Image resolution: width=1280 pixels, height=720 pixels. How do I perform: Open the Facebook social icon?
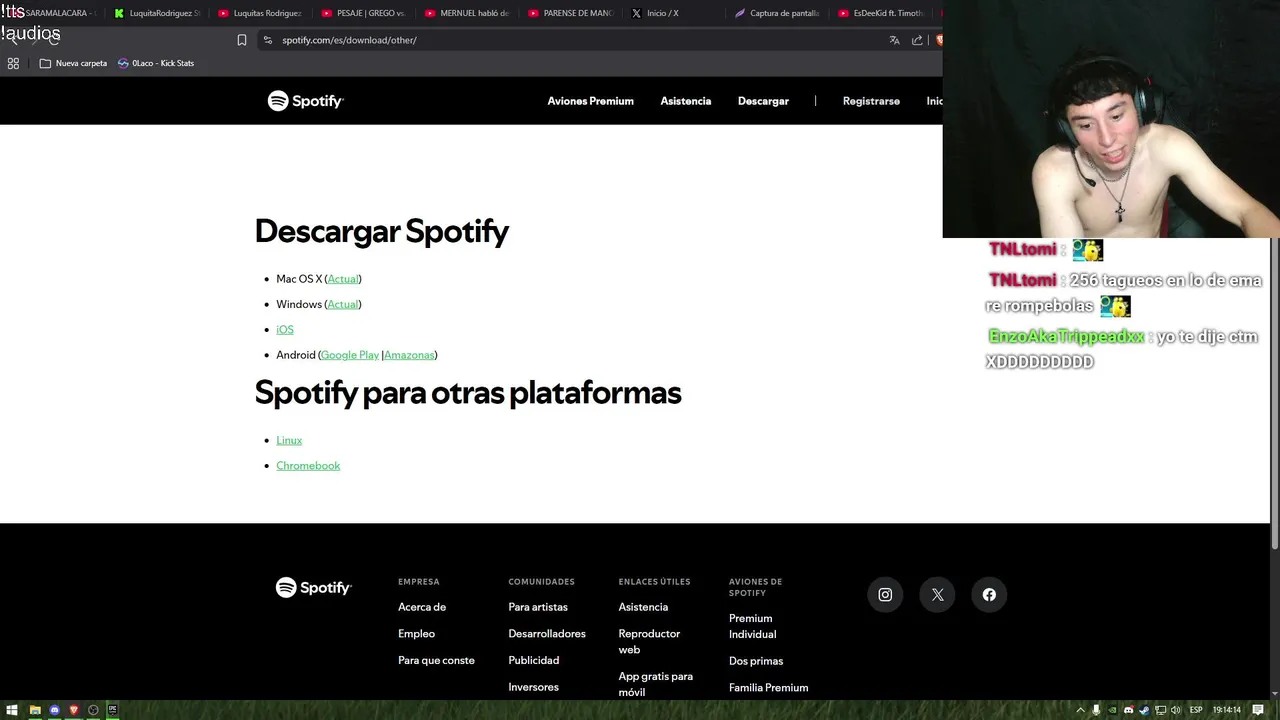[x=989, y=594]
